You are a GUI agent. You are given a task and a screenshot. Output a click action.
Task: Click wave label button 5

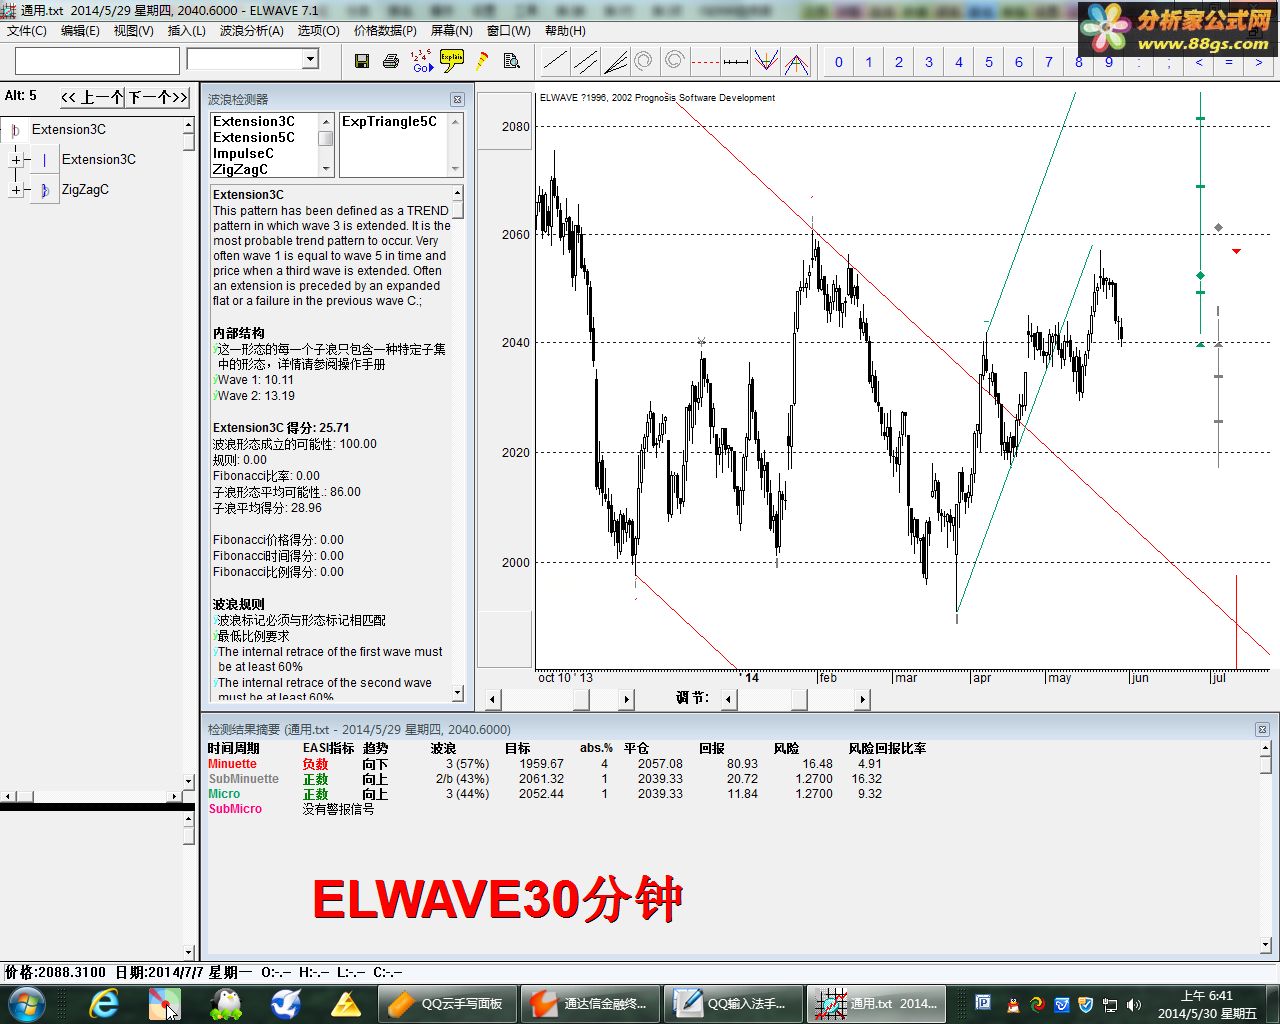pyautogui.click(x=989, y=62)
